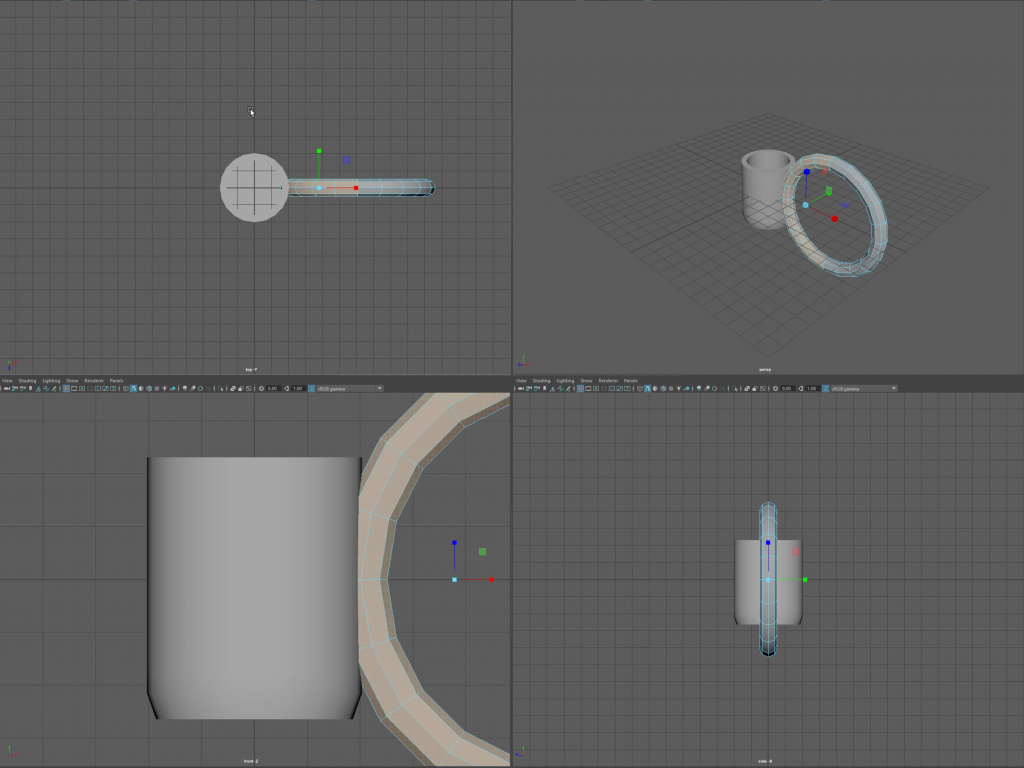Open camera bookmarks icon in front panel

tap(30, 388)
